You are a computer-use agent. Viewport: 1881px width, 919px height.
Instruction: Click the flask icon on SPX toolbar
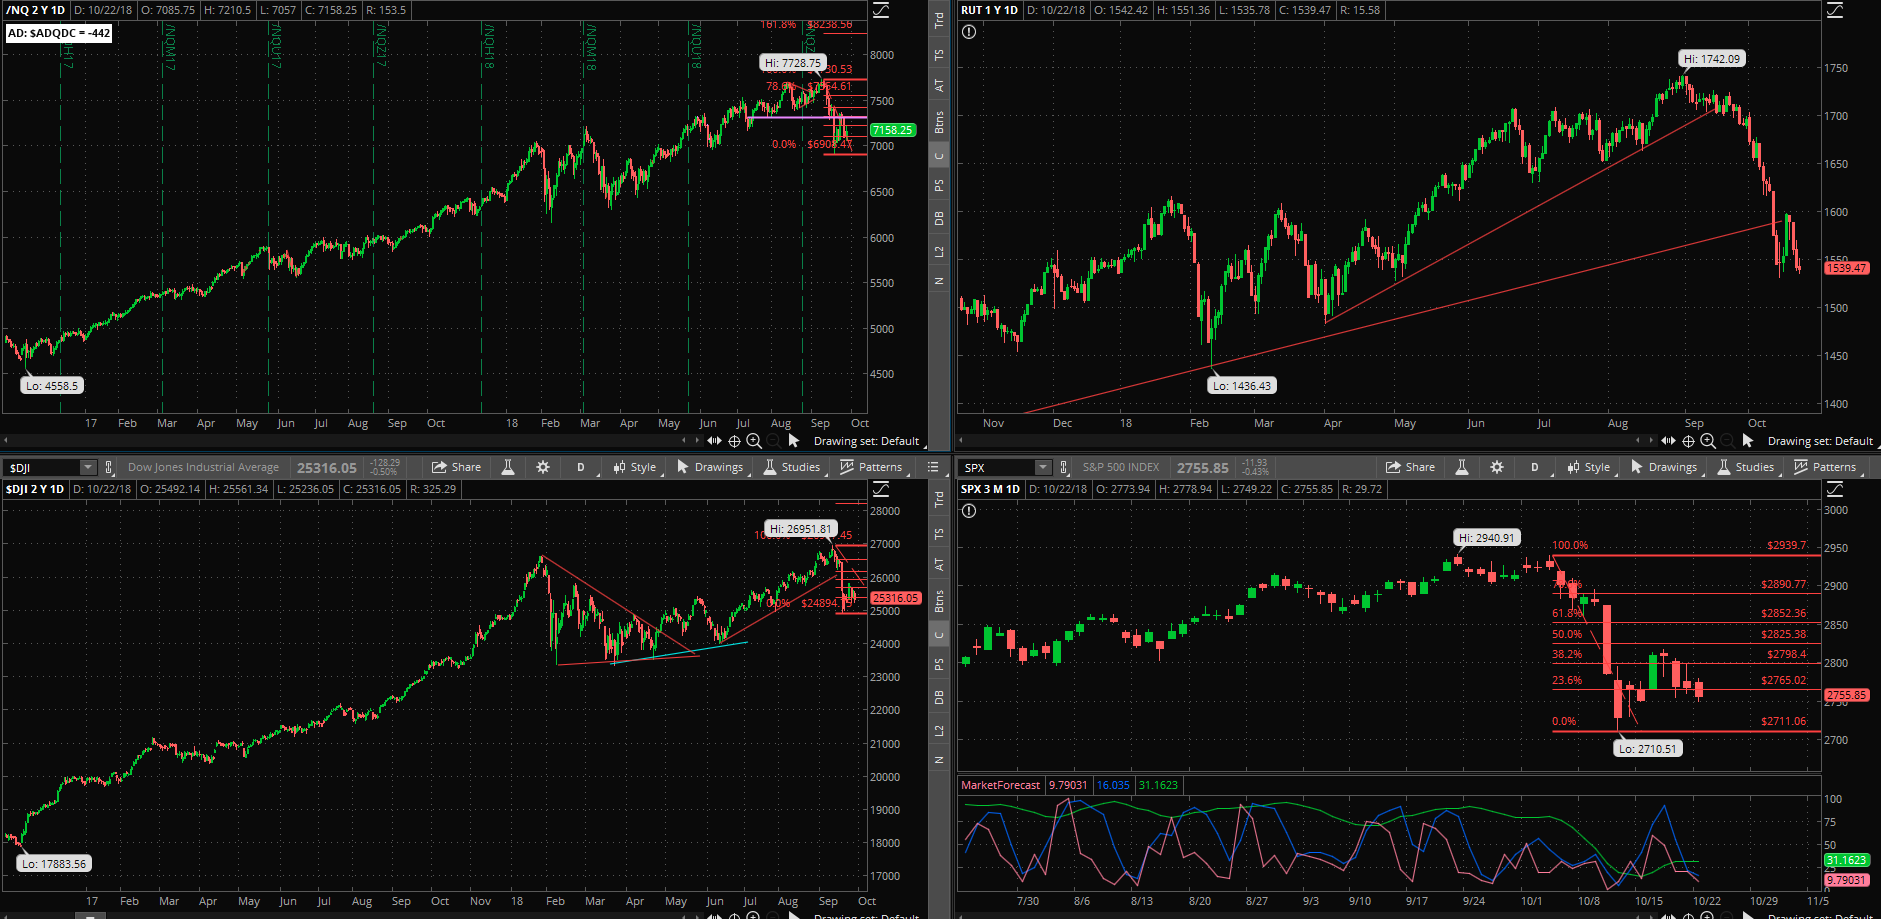pyautogui.click(x=1462, y=467)
